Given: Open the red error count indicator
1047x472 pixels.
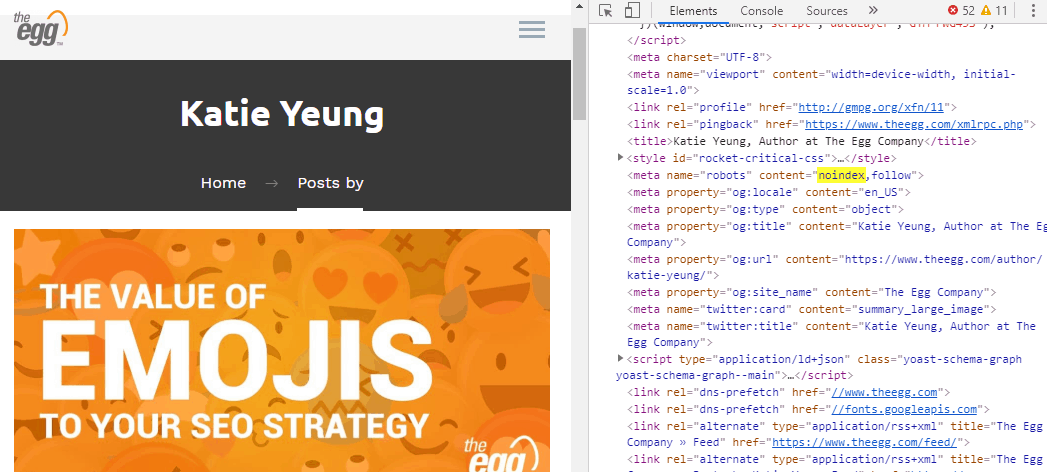Looking at the screenshot, I should point(961,11).
